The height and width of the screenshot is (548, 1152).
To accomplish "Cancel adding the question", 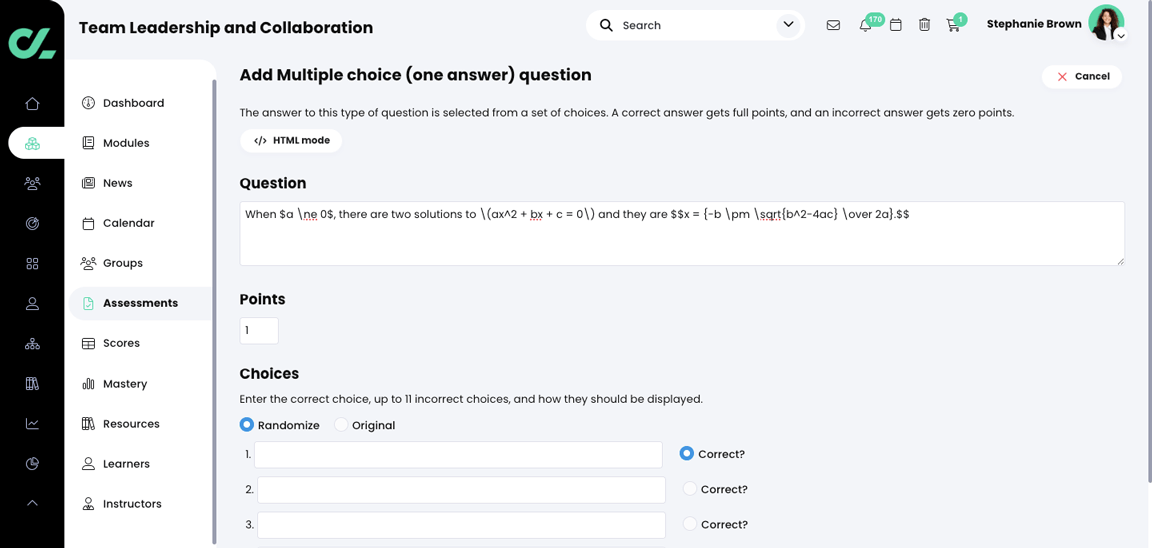I will [1082, 76].
